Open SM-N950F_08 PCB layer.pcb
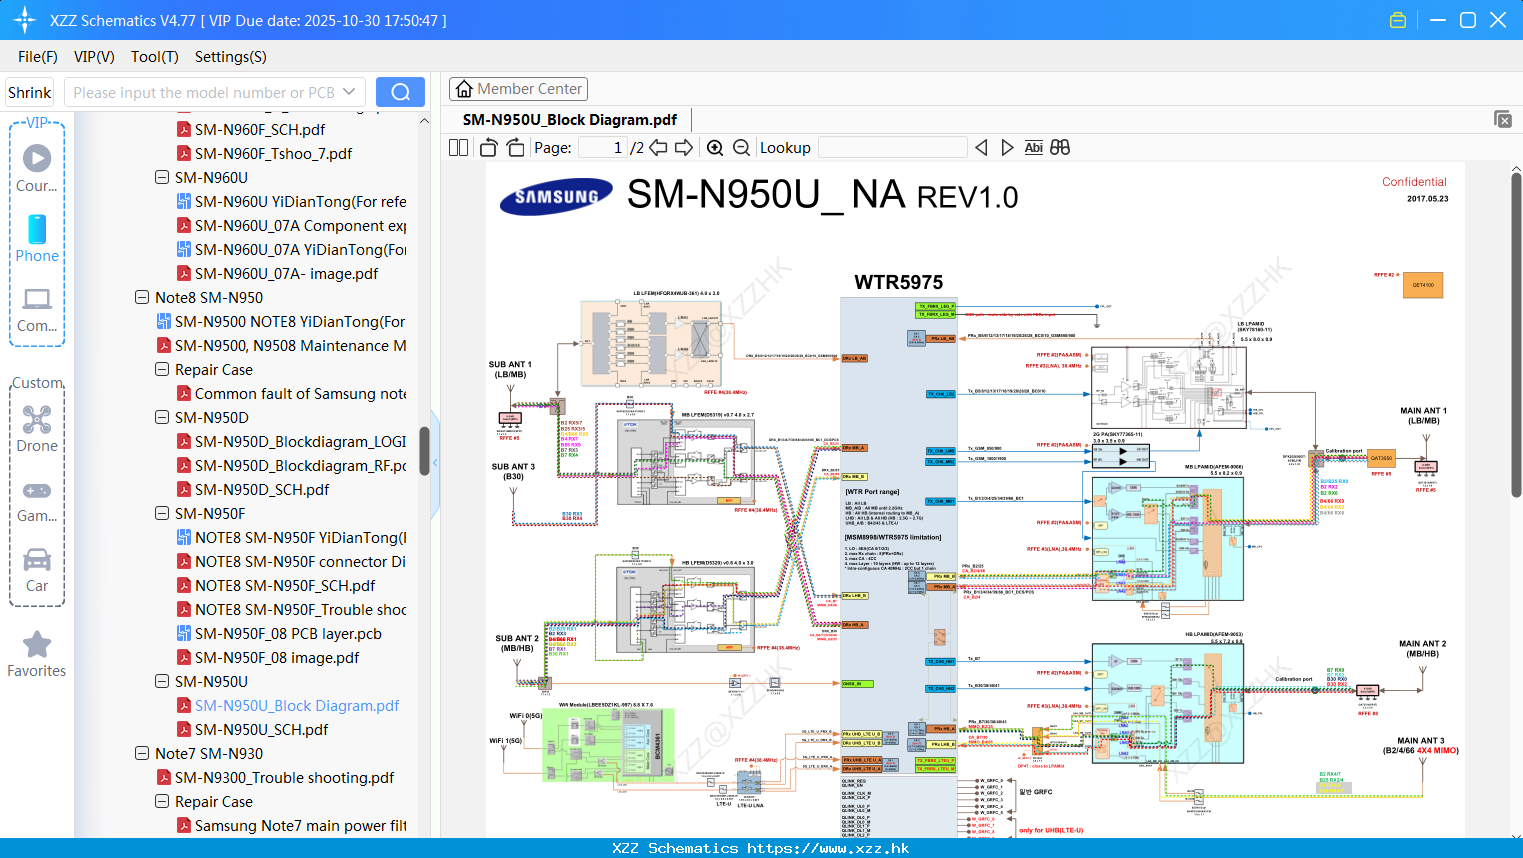Screen dimensions: 1523x858 (x=288, y=633)
